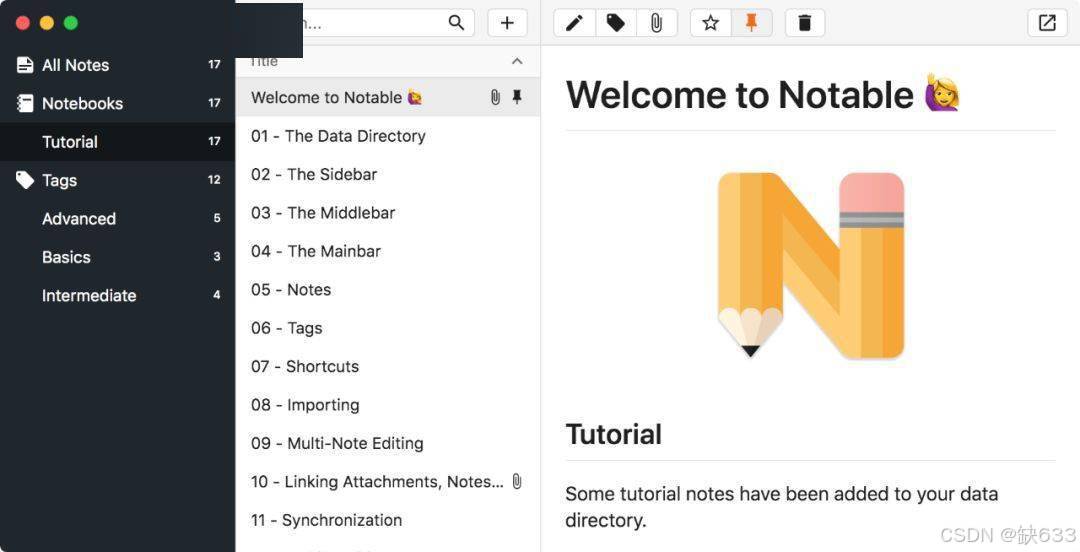Click the trash icon to delete note

click(804, 23)
